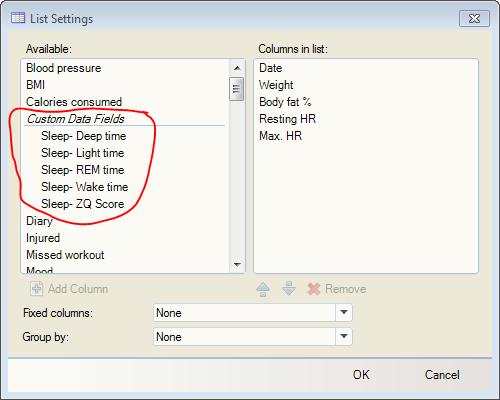
Task: Select Body fat % column entry
Action: tap(285, 102)
